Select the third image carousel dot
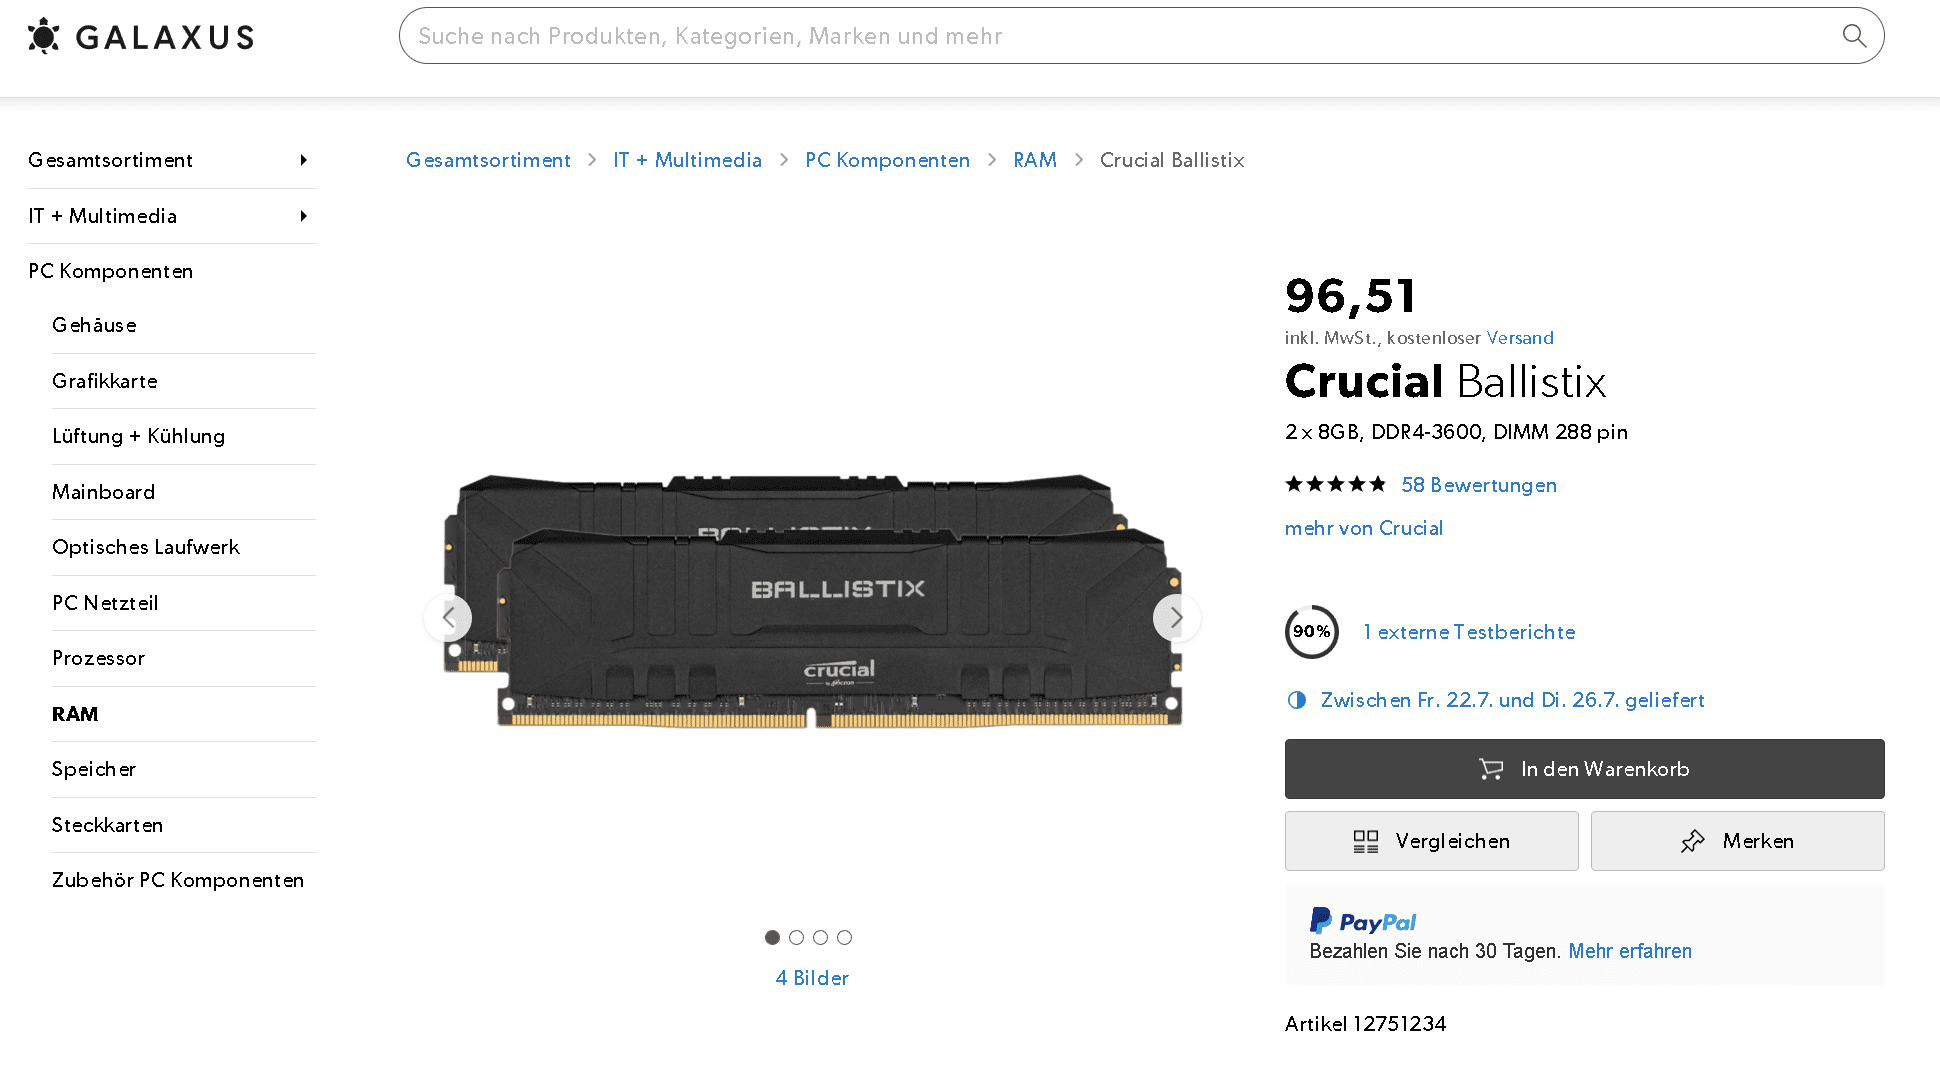 [x=820, y=937]
